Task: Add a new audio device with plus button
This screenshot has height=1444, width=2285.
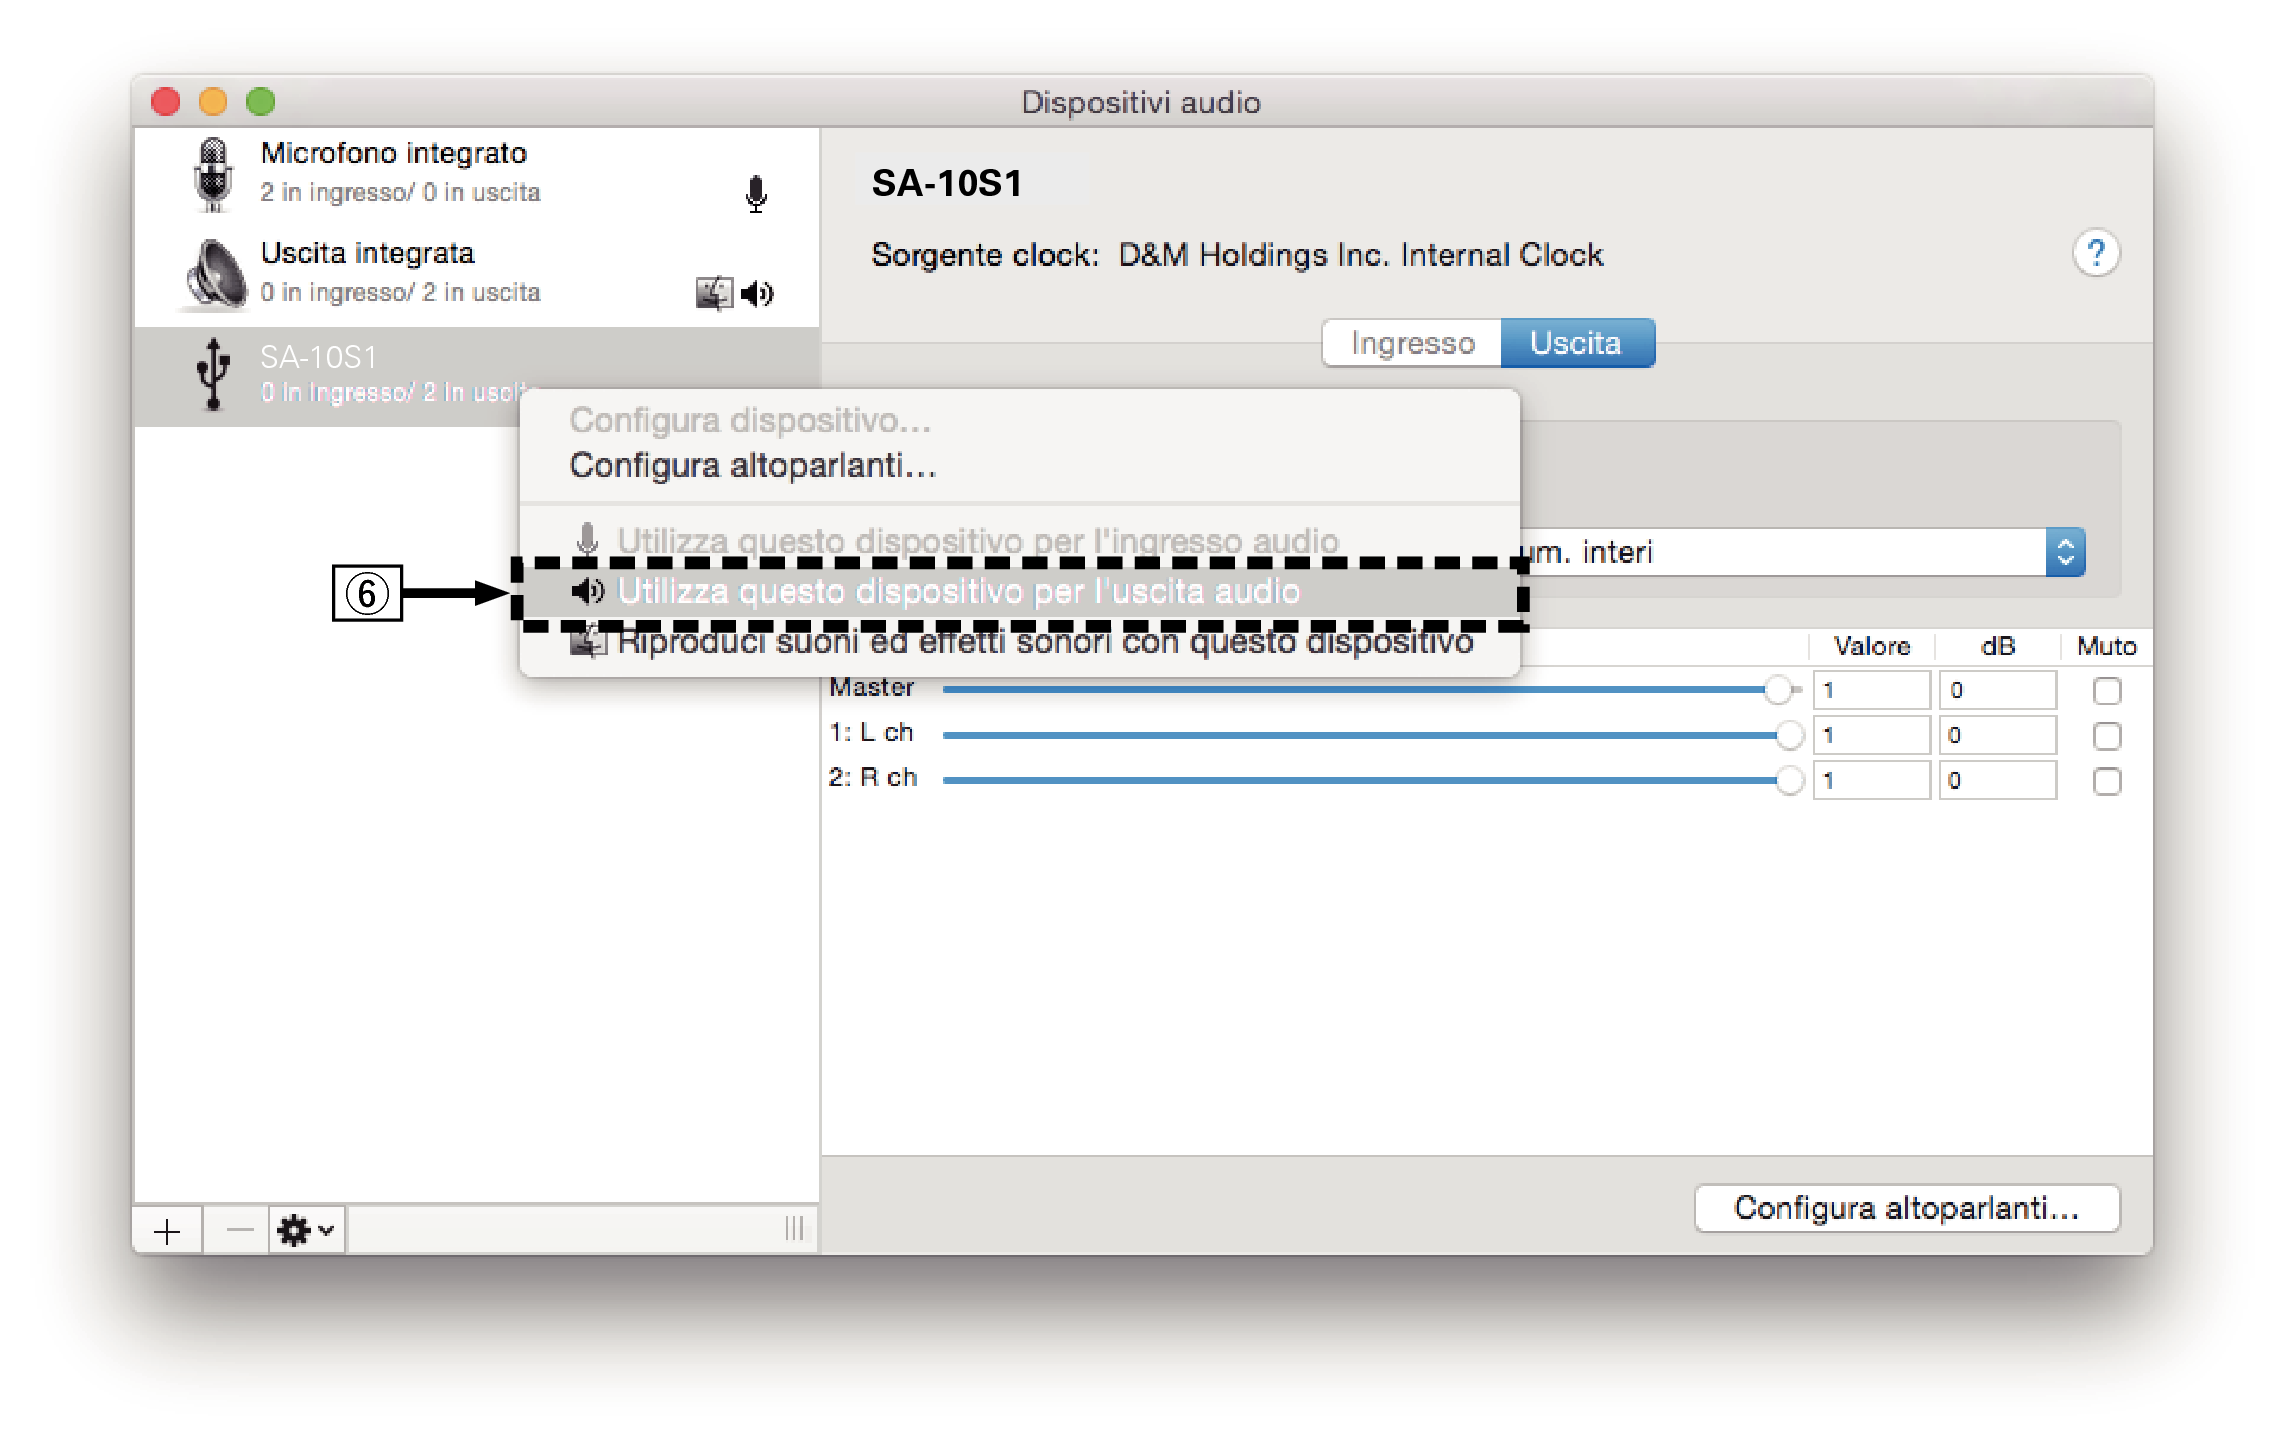Action: pos(168,1230)
